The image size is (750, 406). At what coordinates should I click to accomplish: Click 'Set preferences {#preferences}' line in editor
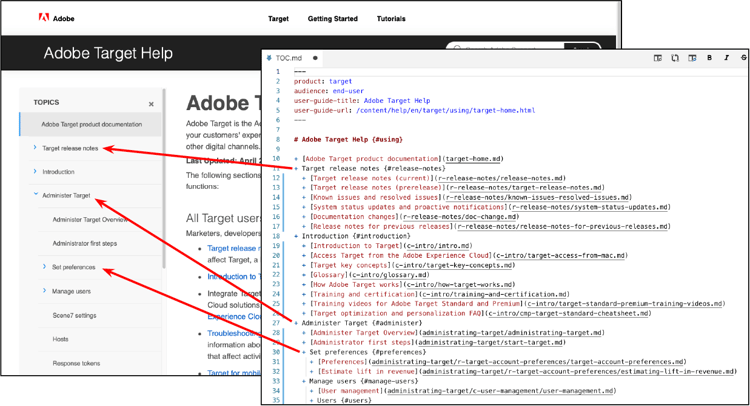[x=367, y=352]
